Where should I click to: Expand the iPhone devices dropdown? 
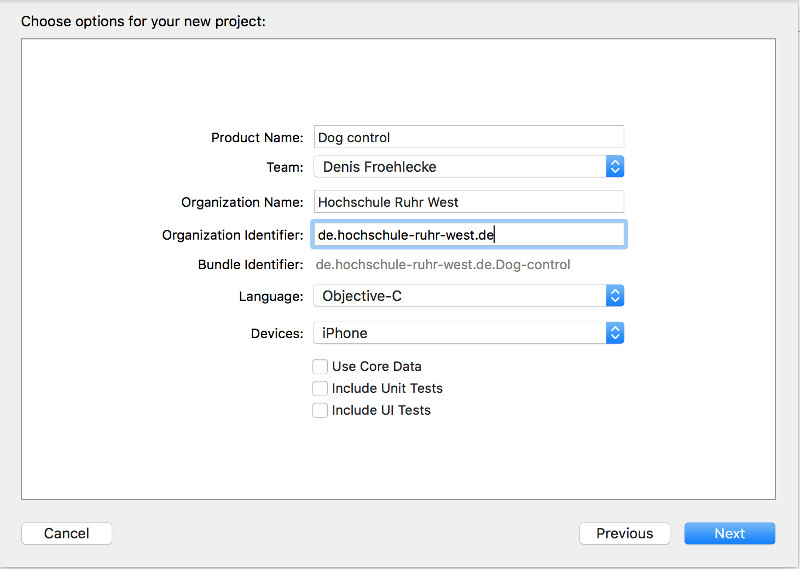coord(460,333)
